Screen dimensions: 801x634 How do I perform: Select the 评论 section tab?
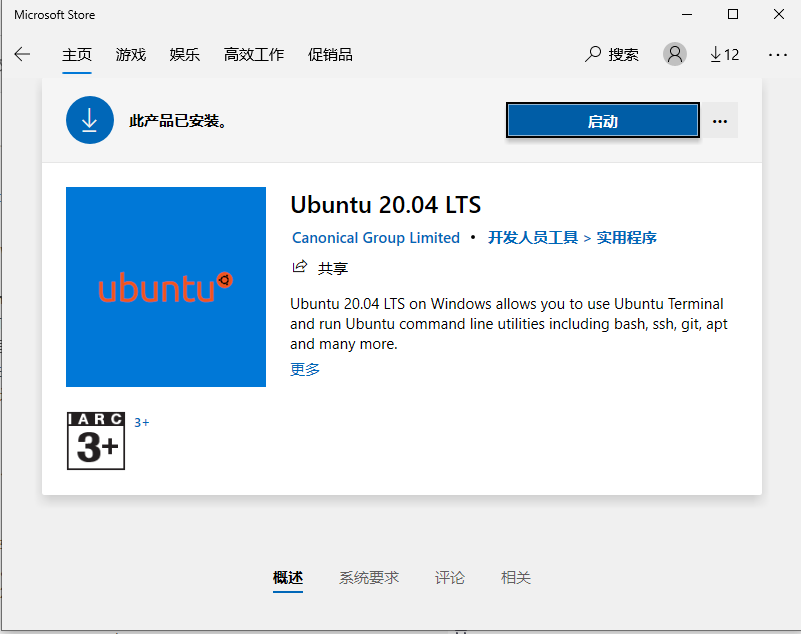coord(450,578)
